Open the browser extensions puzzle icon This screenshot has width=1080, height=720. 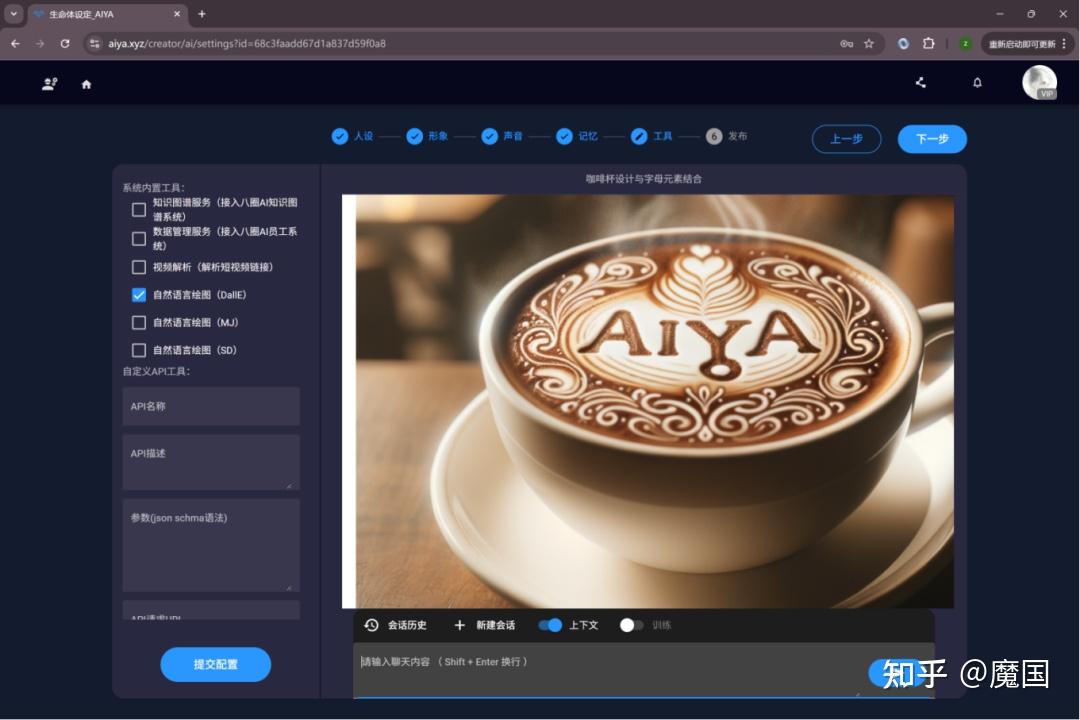[x=928, y=43]
